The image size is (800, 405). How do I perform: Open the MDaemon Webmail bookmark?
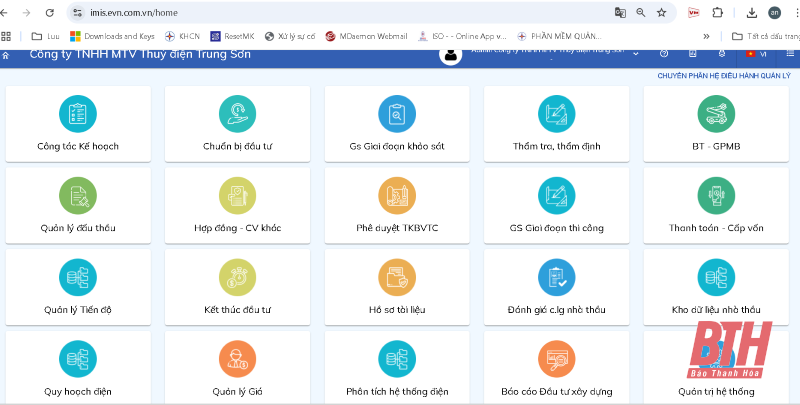click(364, 36)
